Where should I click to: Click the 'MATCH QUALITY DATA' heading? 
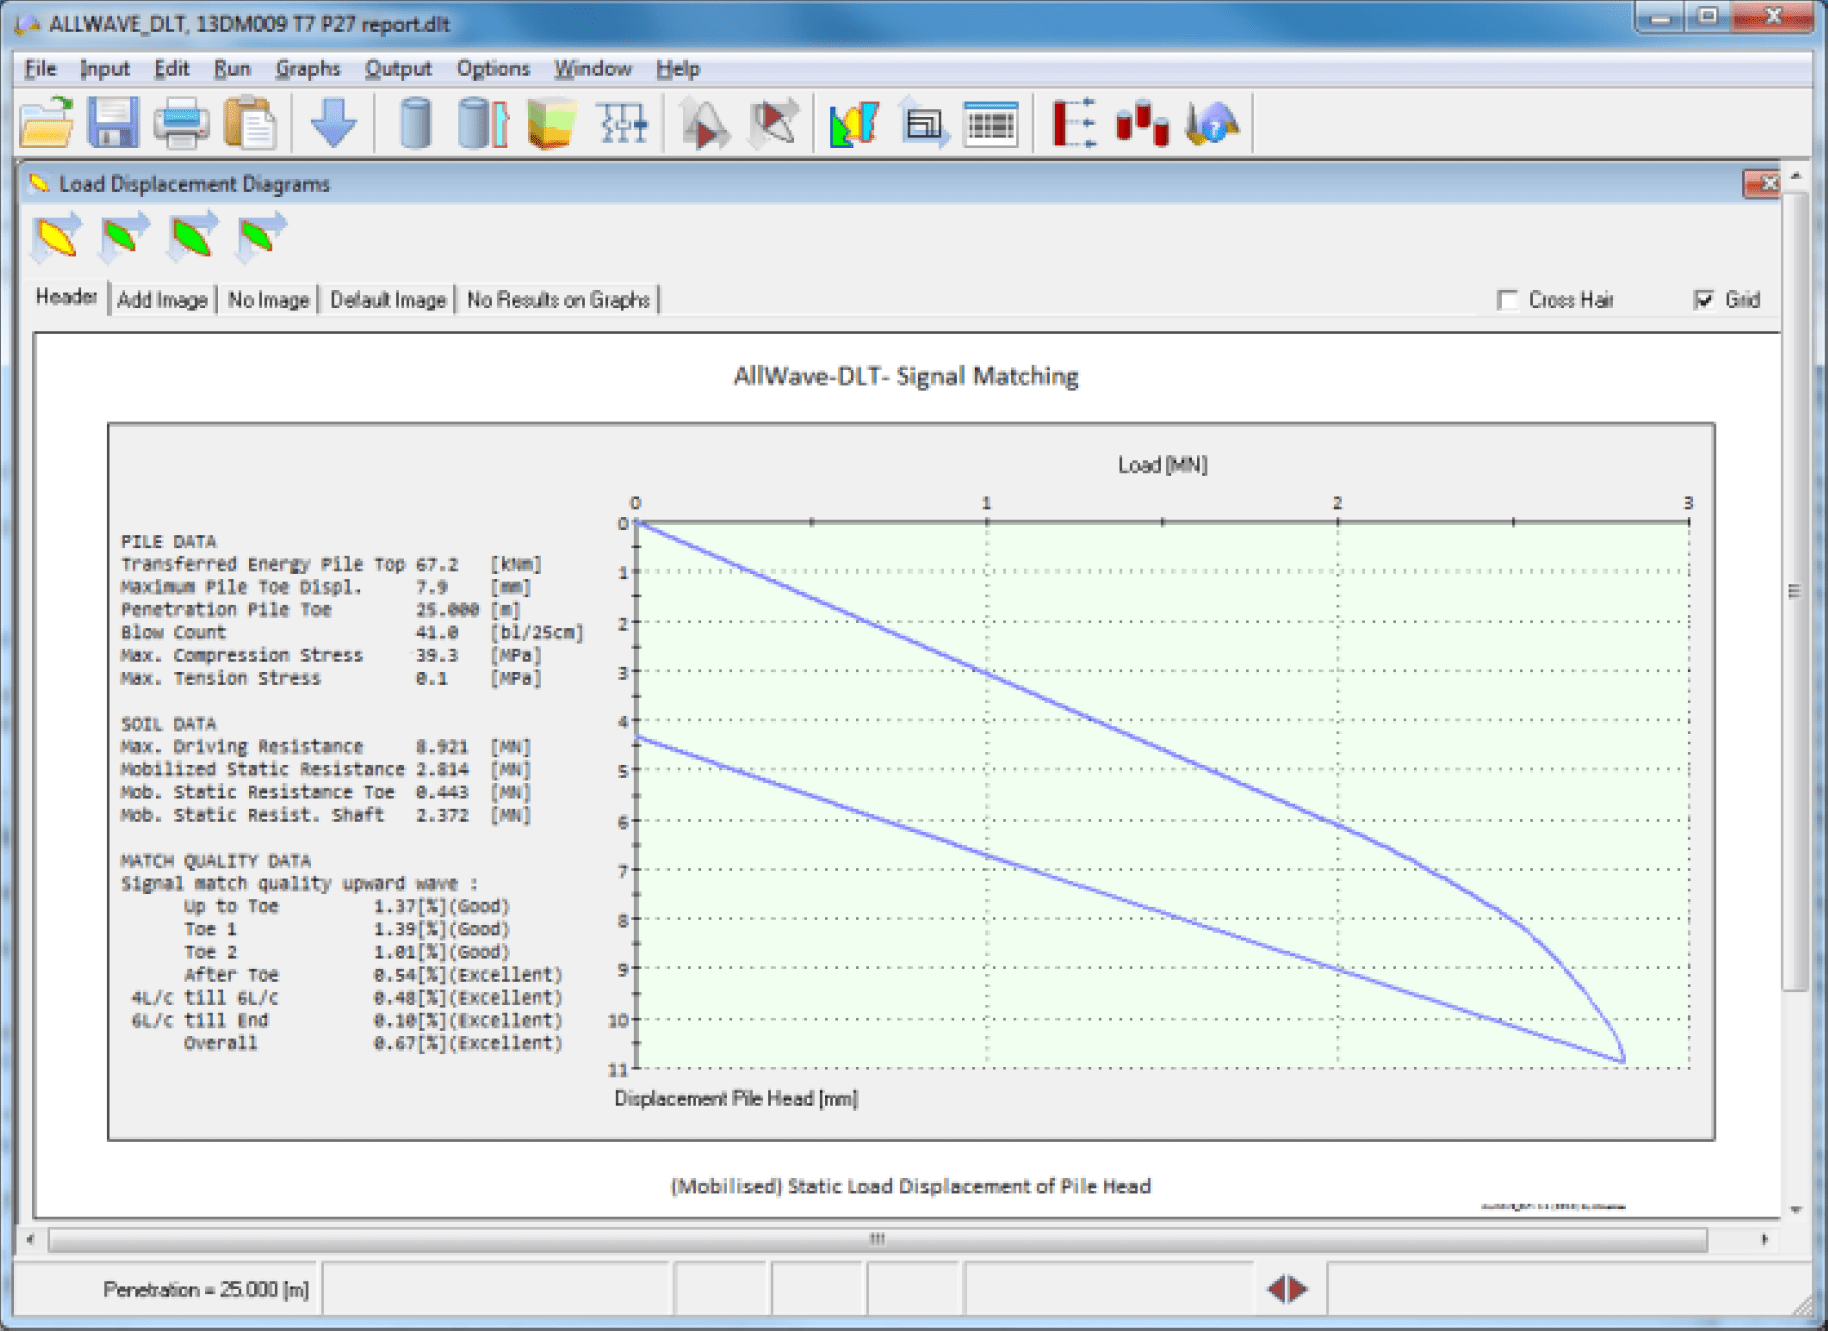click(x=215, y=861)
